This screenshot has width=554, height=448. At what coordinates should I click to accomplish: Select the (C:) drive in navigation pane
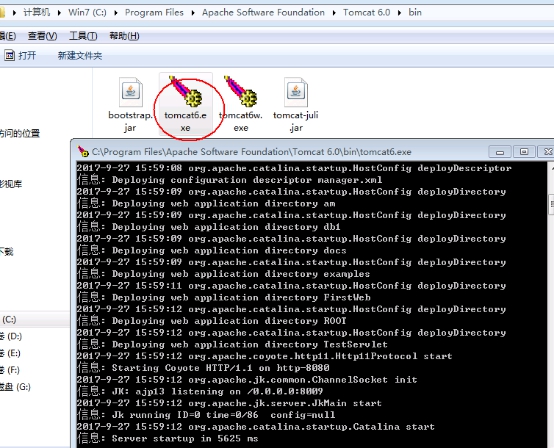coord(8,319)
